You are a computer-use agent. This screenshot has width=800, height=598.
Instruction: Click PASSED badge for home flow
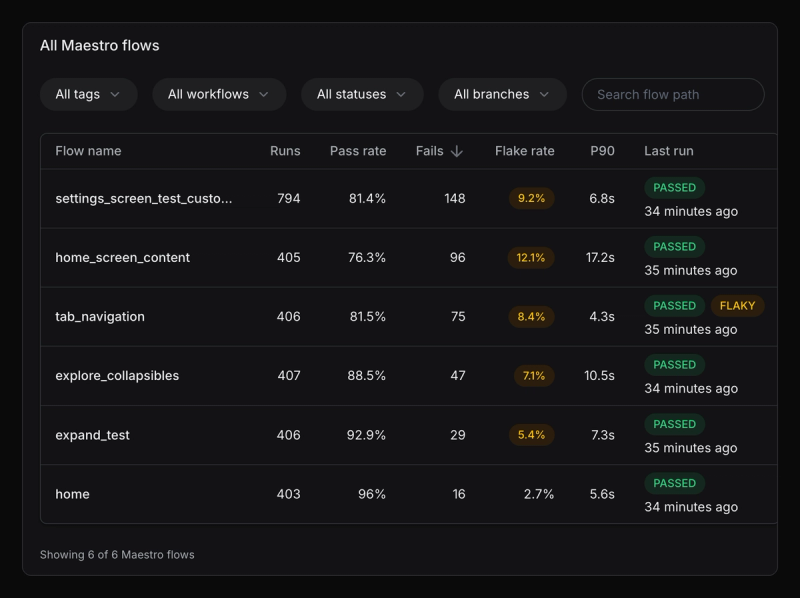click(674, 483)
